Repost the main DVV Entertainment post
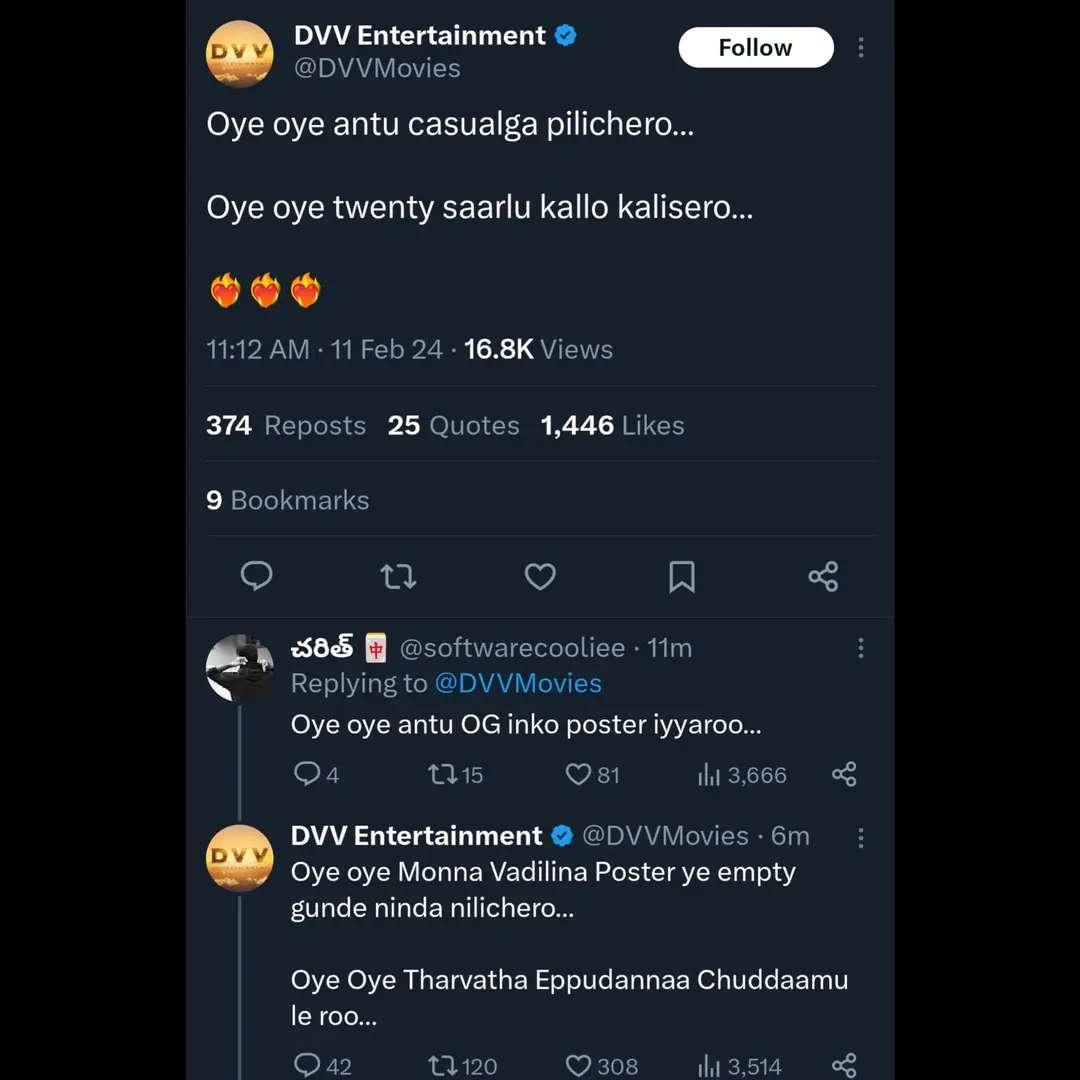This screenshot has height=1080, width=1080. [398, 576]
